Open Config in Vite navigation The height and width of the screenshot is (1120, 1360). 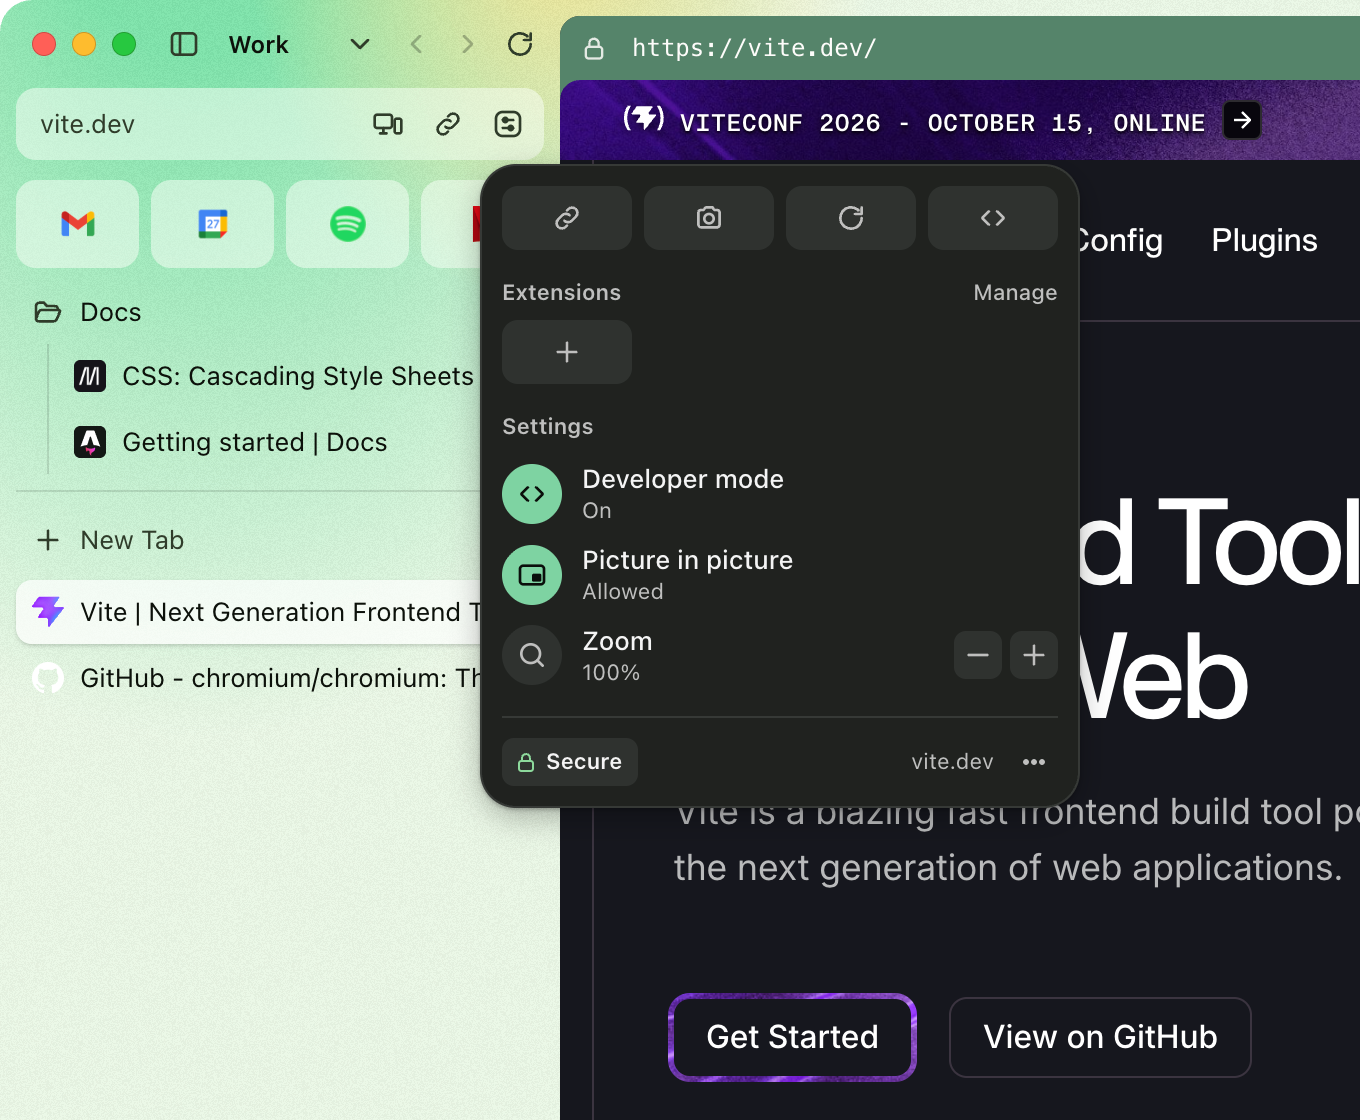click(x=1120, y=240)
